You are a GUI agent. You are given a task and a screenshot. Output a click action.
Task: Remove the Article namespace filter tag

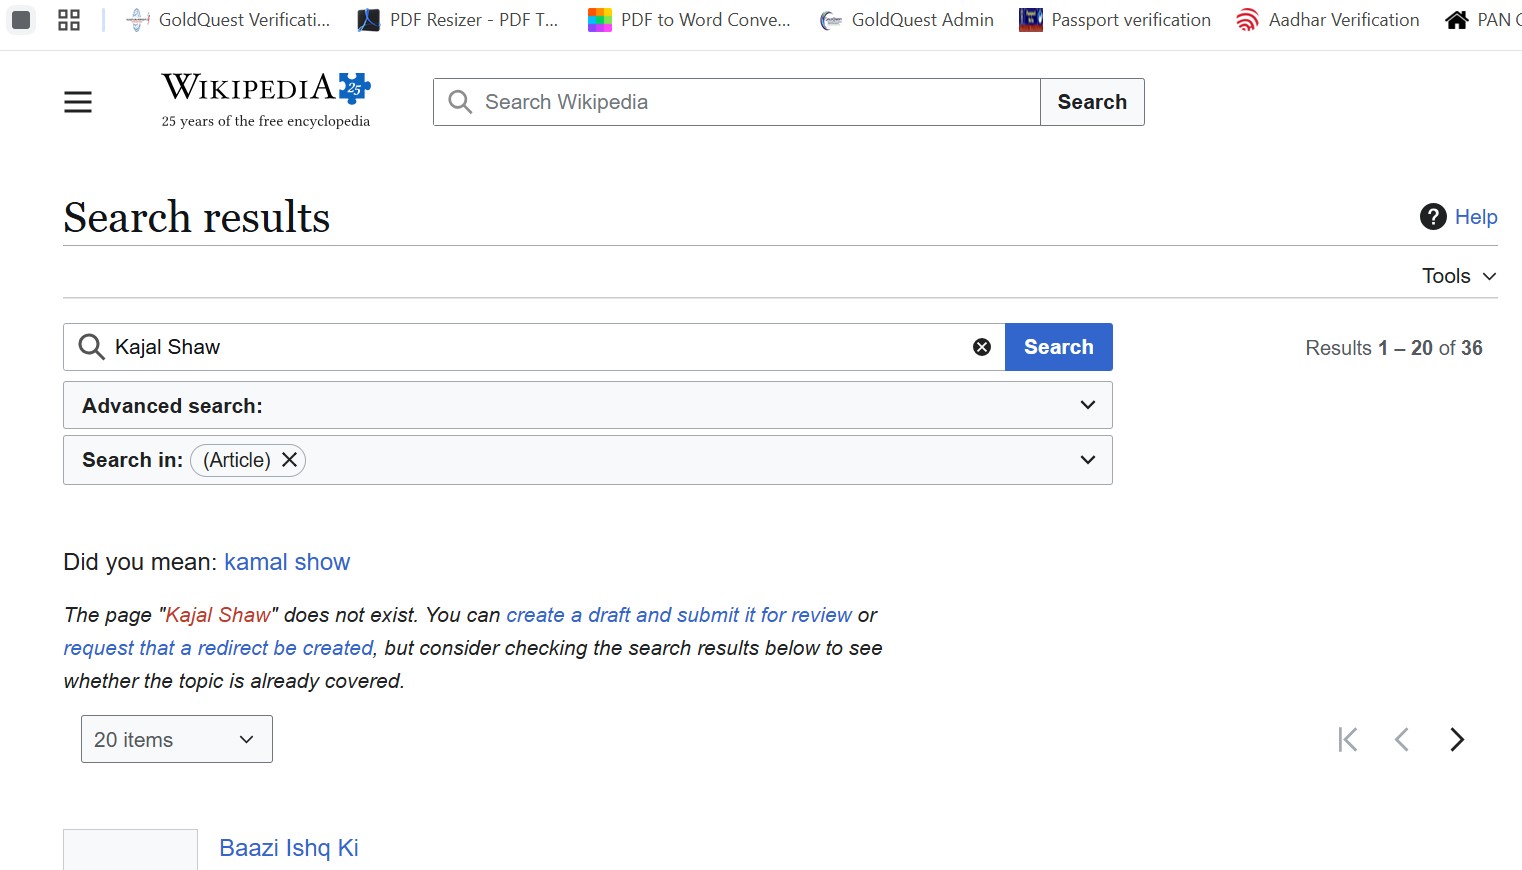(289, 460)
